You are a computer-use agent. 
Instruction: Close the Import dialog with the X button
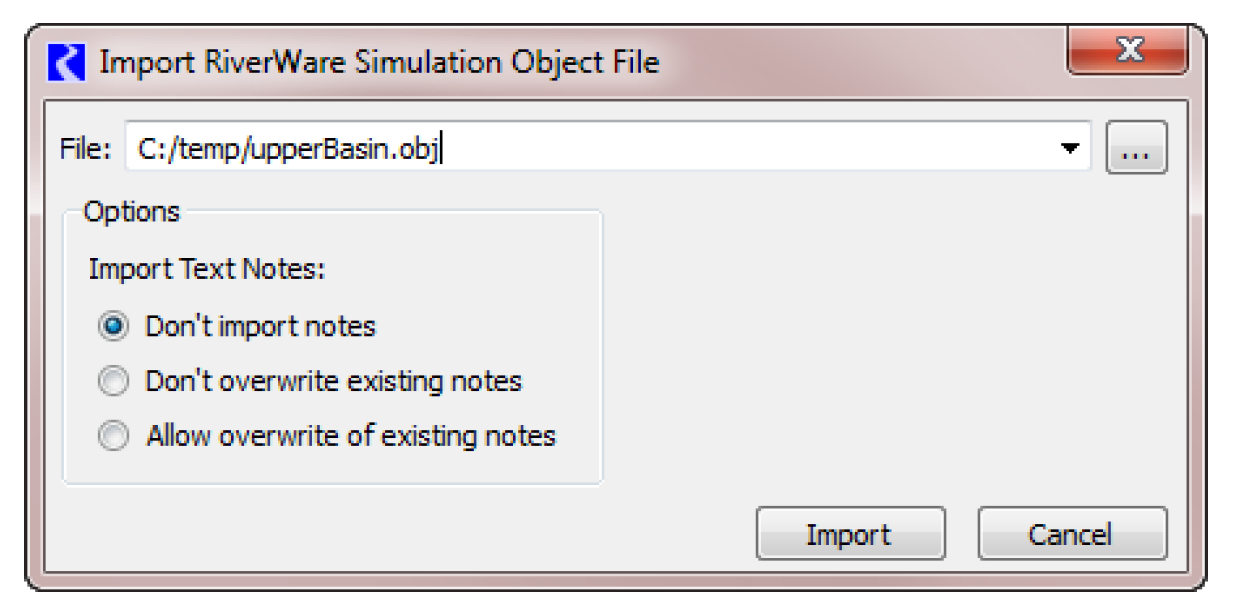click(1127, 51)
